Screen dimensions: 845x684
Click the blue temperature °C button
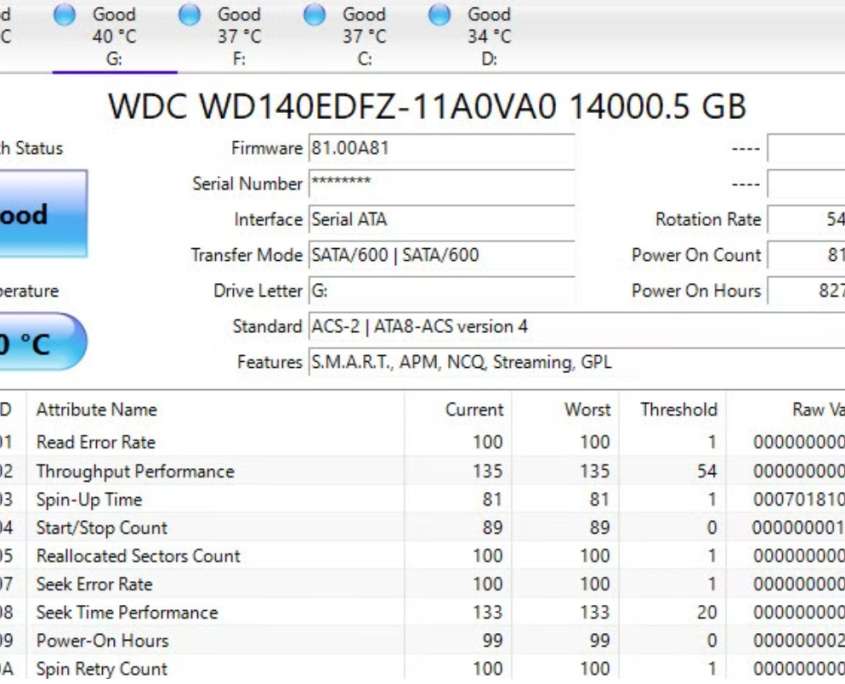(x=43, y=342)
